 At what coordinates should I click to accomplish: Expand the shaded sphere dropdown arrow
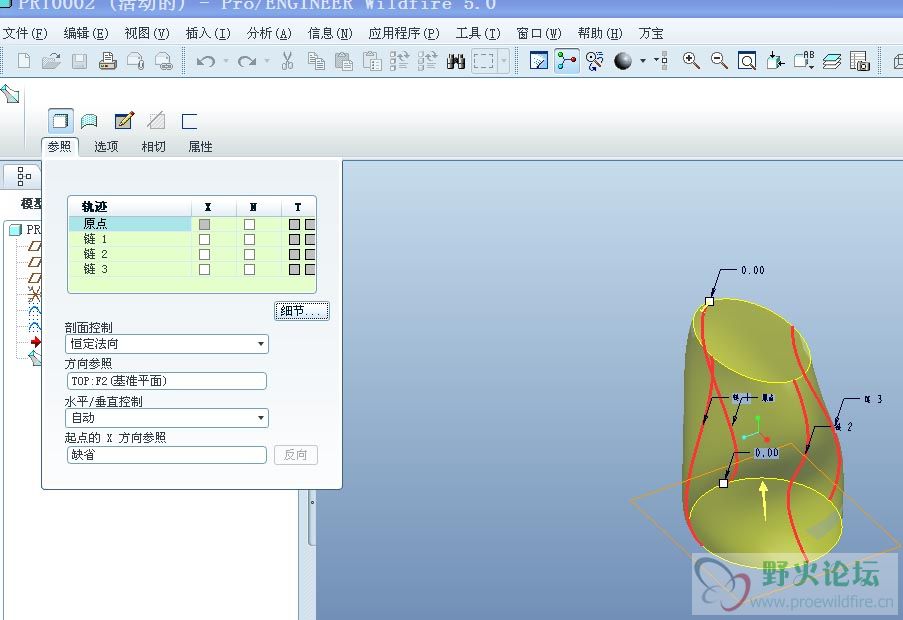643,60
